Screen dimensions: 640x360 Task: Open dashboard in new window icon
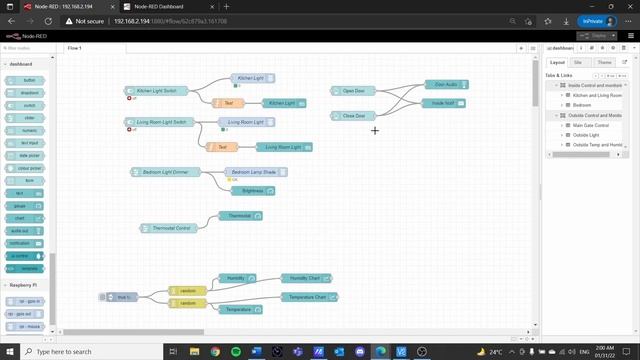point(624,62)
